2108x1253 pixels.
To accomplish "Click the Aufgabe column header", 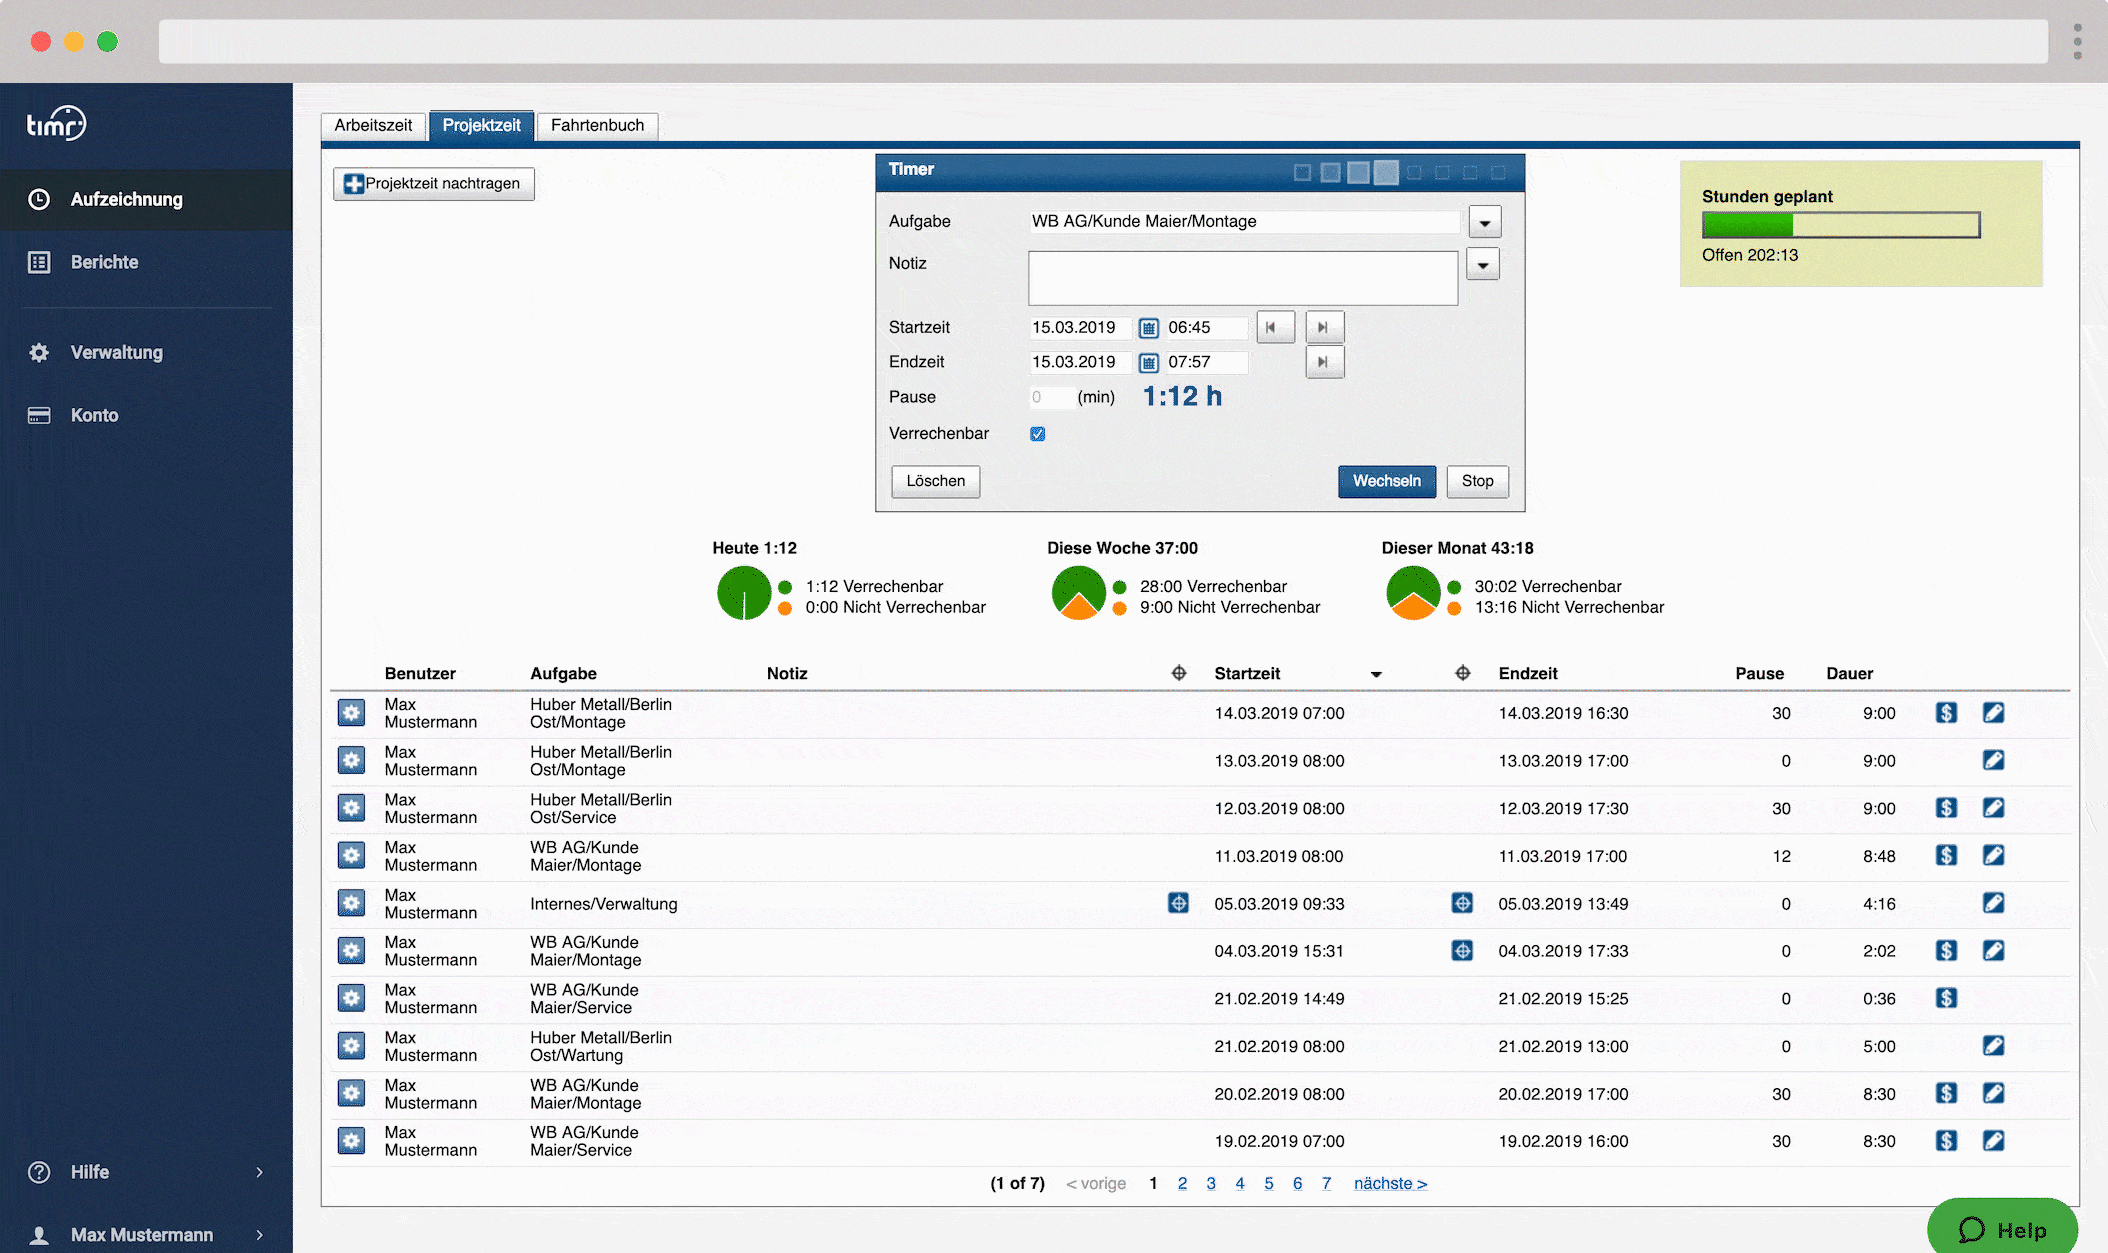I will [x=563, y=673].
